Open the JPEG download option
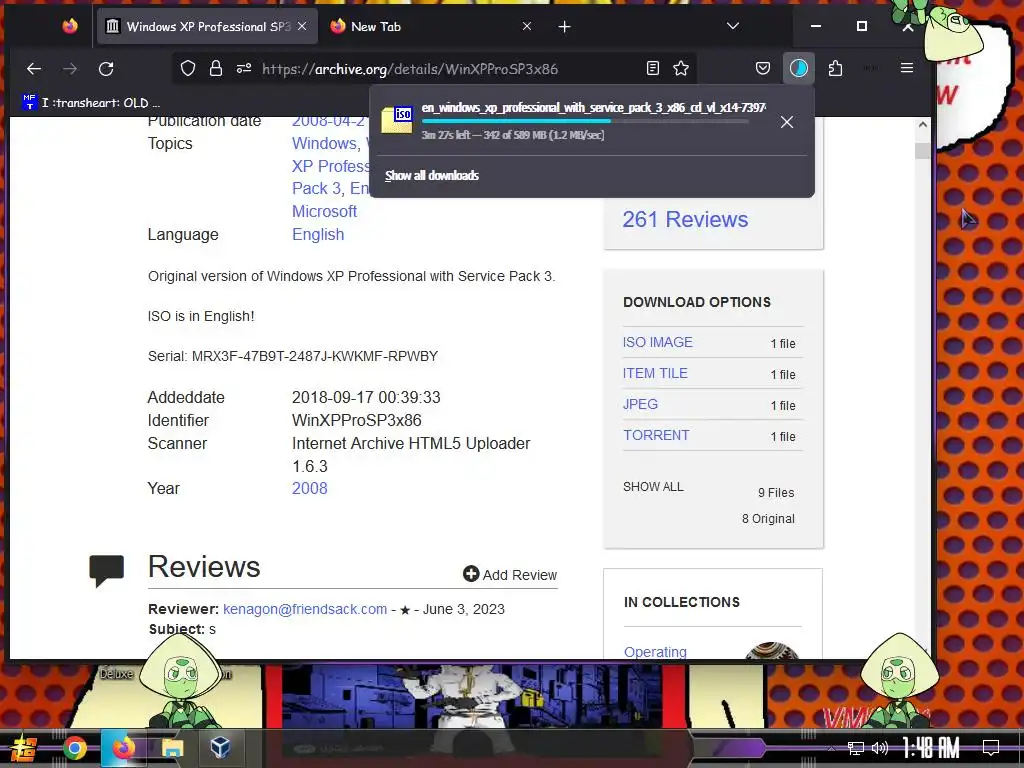 point(640,404)
